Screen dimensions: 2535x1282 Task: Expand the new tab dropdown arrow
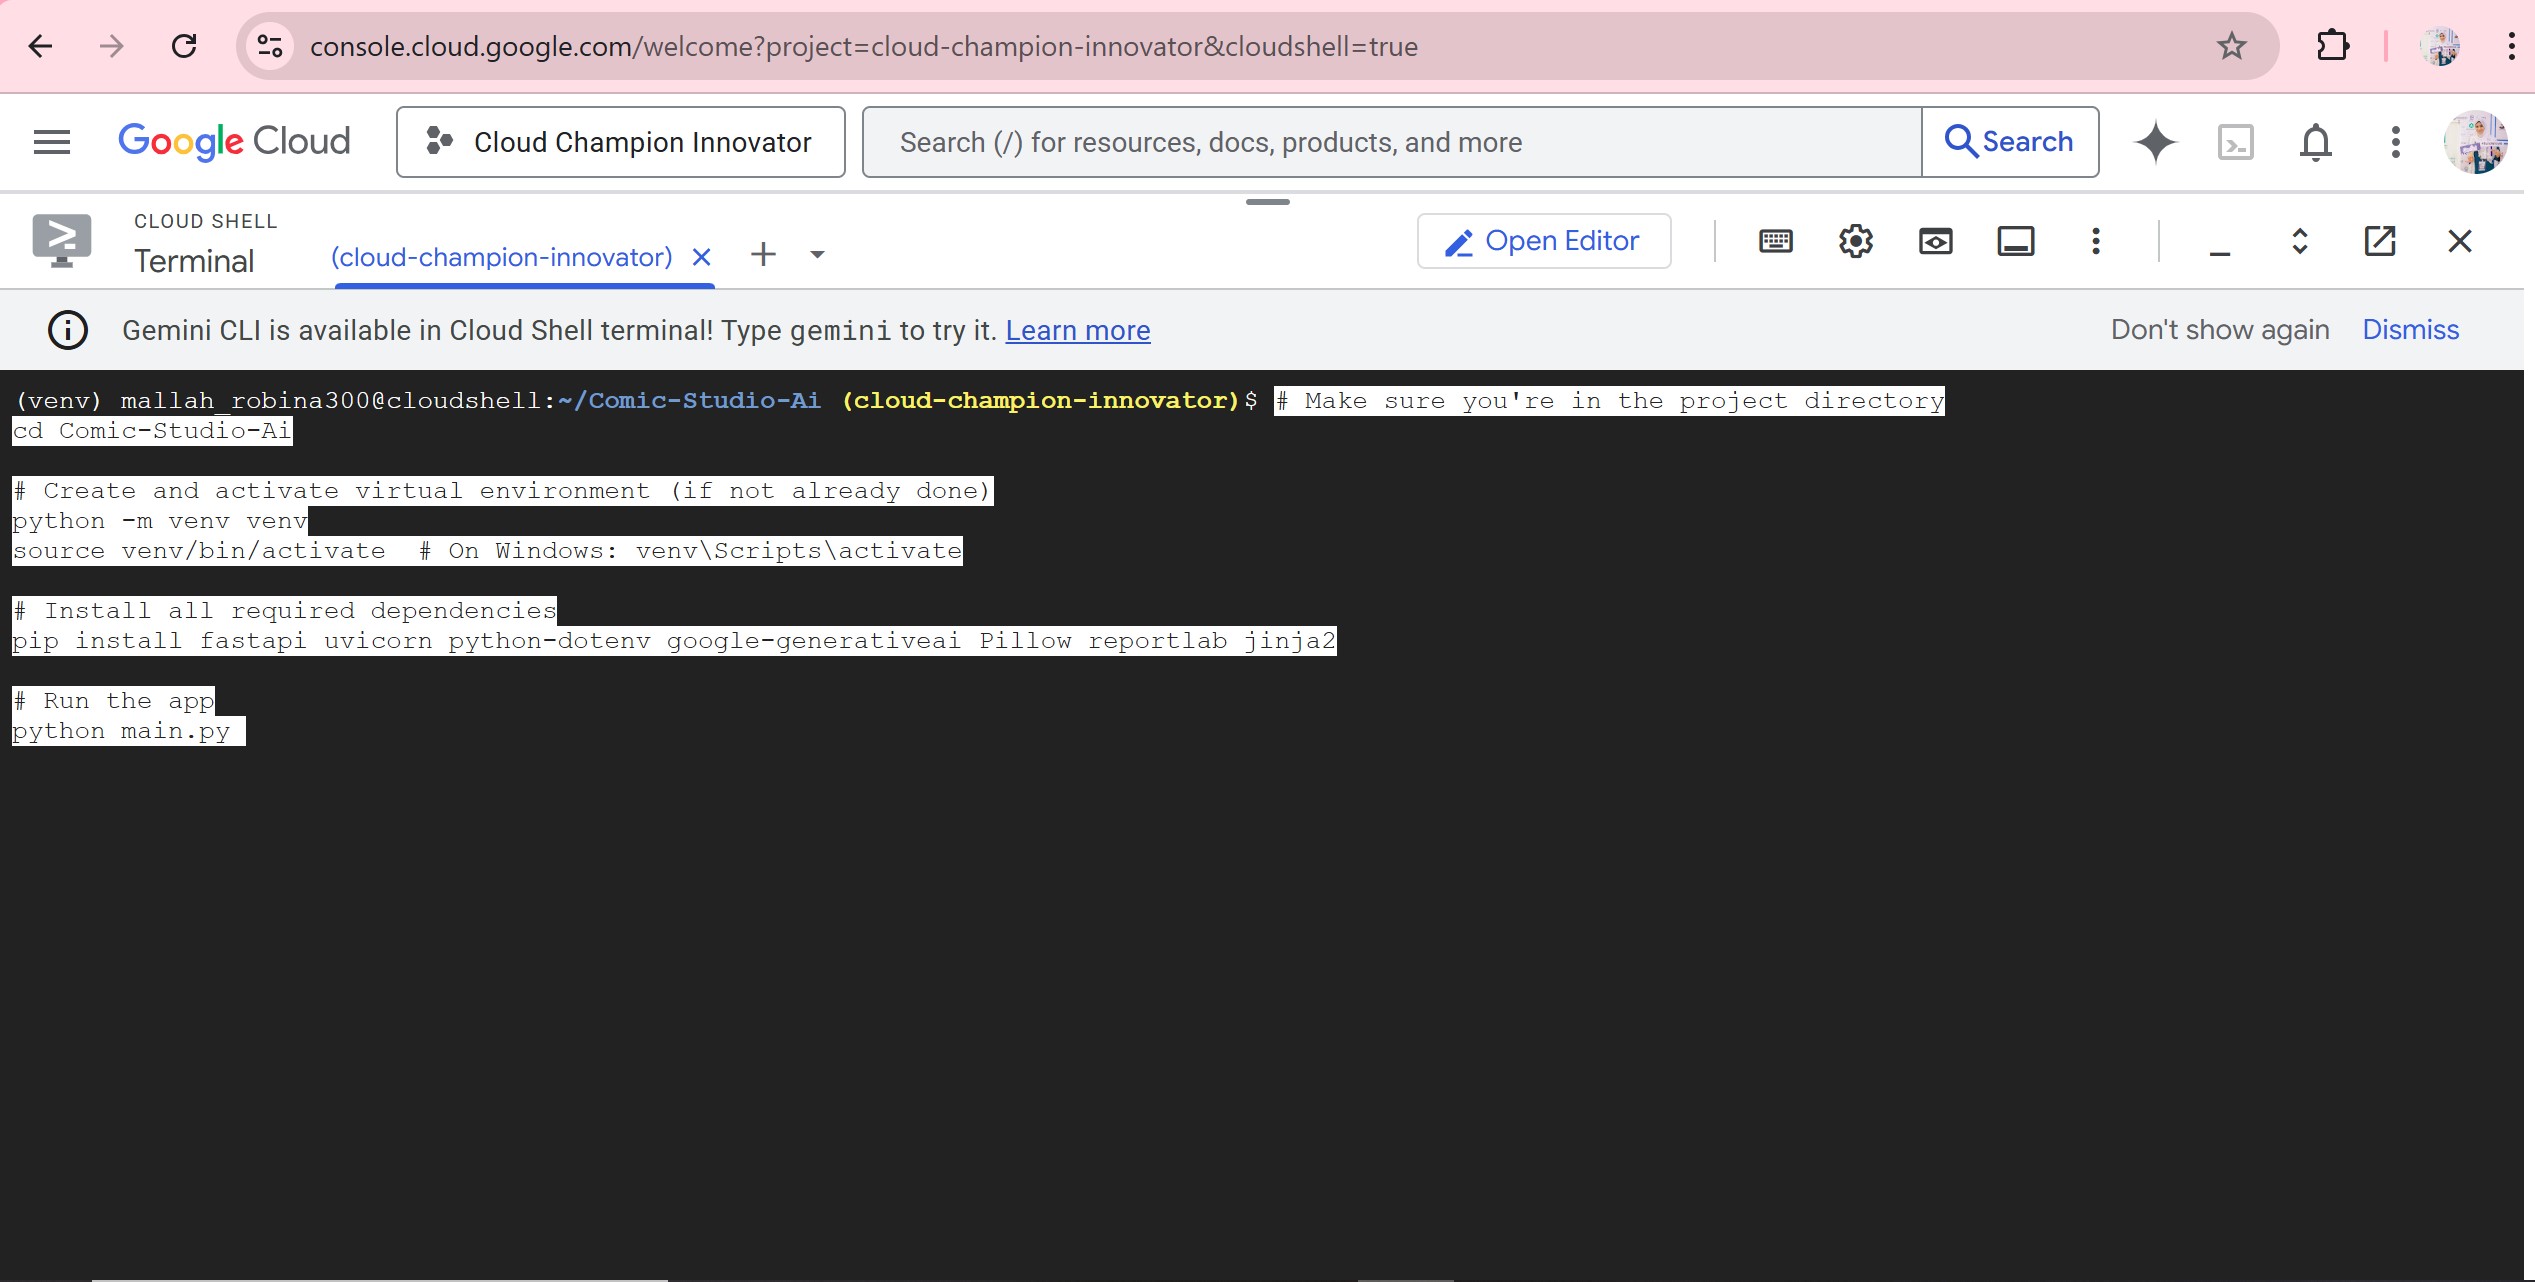[x=817, y=255]
